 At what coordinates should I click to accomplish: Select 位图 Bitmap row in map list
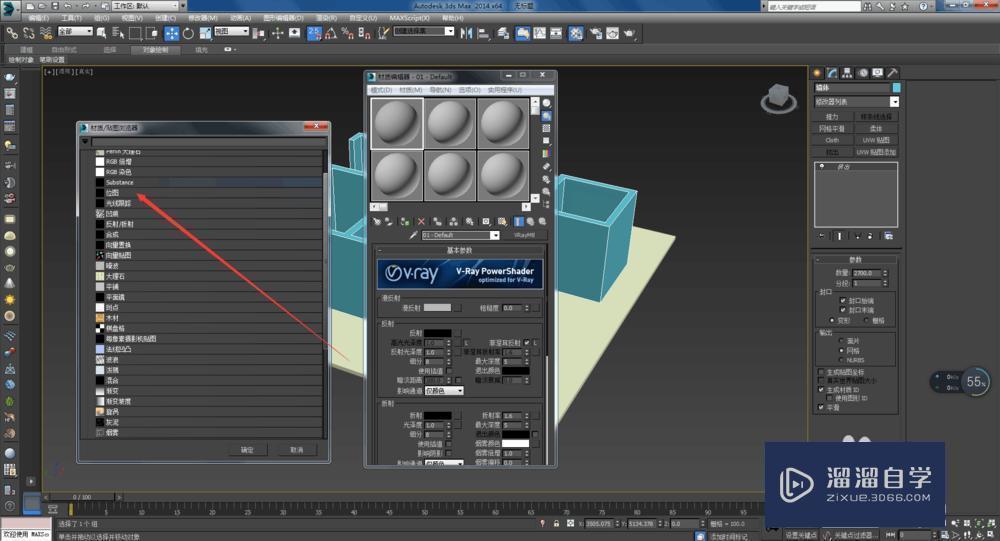pos(209,193)
